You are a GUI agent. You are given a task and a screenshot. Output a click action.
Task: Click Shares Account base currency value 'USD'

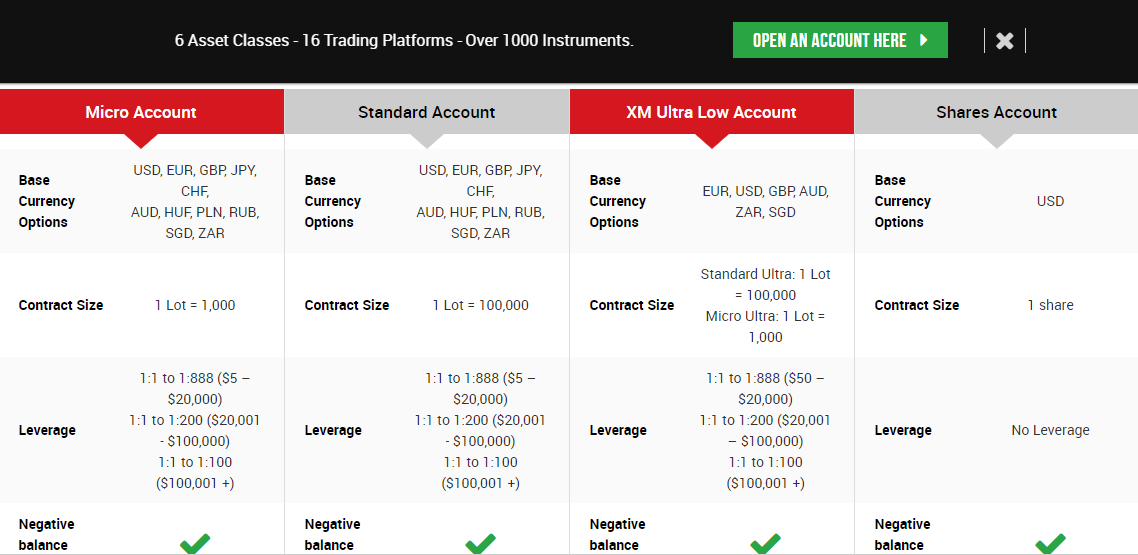(x=1050, y=201)
